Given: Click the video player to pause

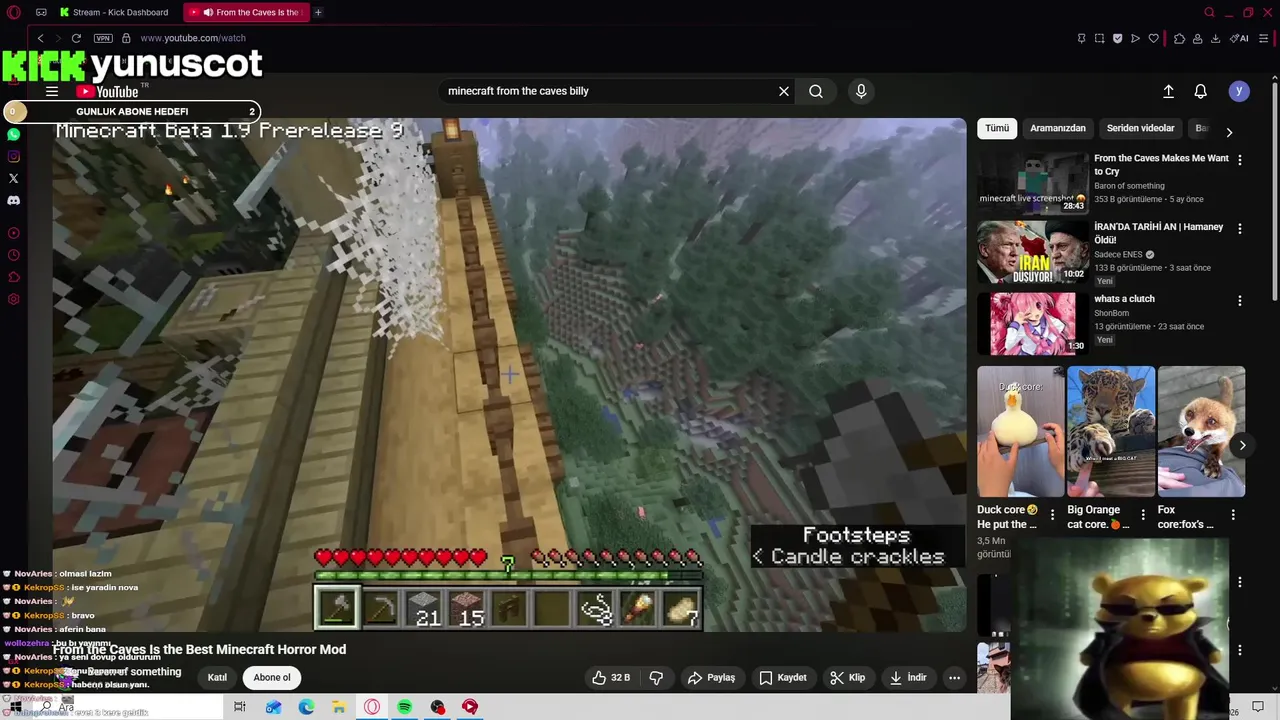Looking at the screenshot, I should tap(510, 375).
